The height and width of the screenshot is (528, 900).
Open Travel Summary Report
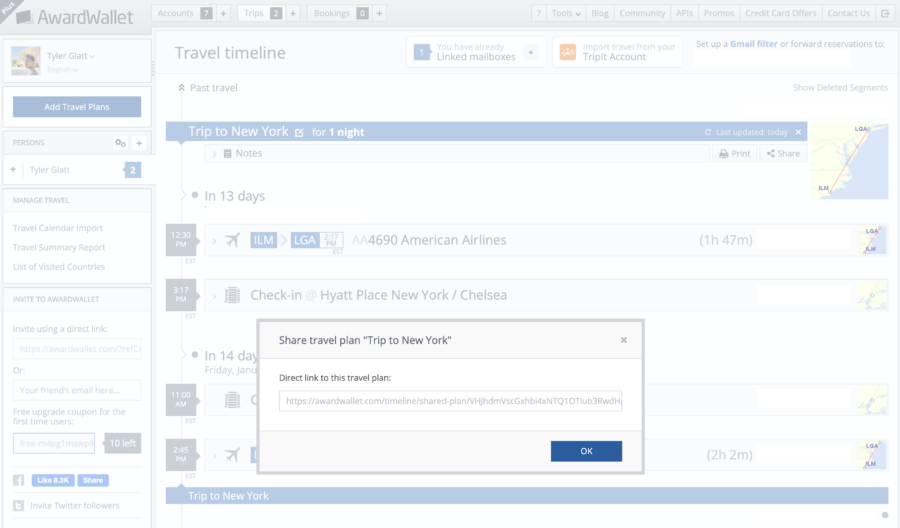coord(59,247)
